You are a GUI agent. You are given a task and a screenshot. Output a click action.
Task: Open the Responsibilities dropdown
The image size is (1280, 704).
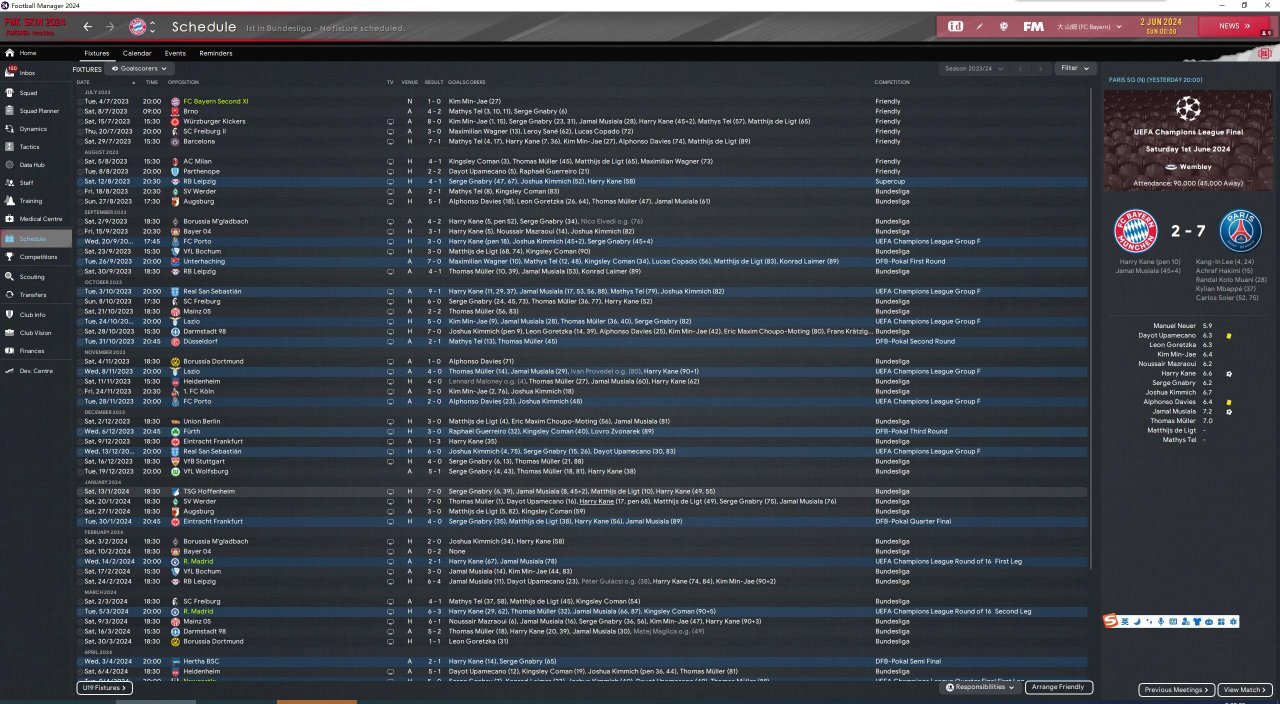tap(981, 688)
